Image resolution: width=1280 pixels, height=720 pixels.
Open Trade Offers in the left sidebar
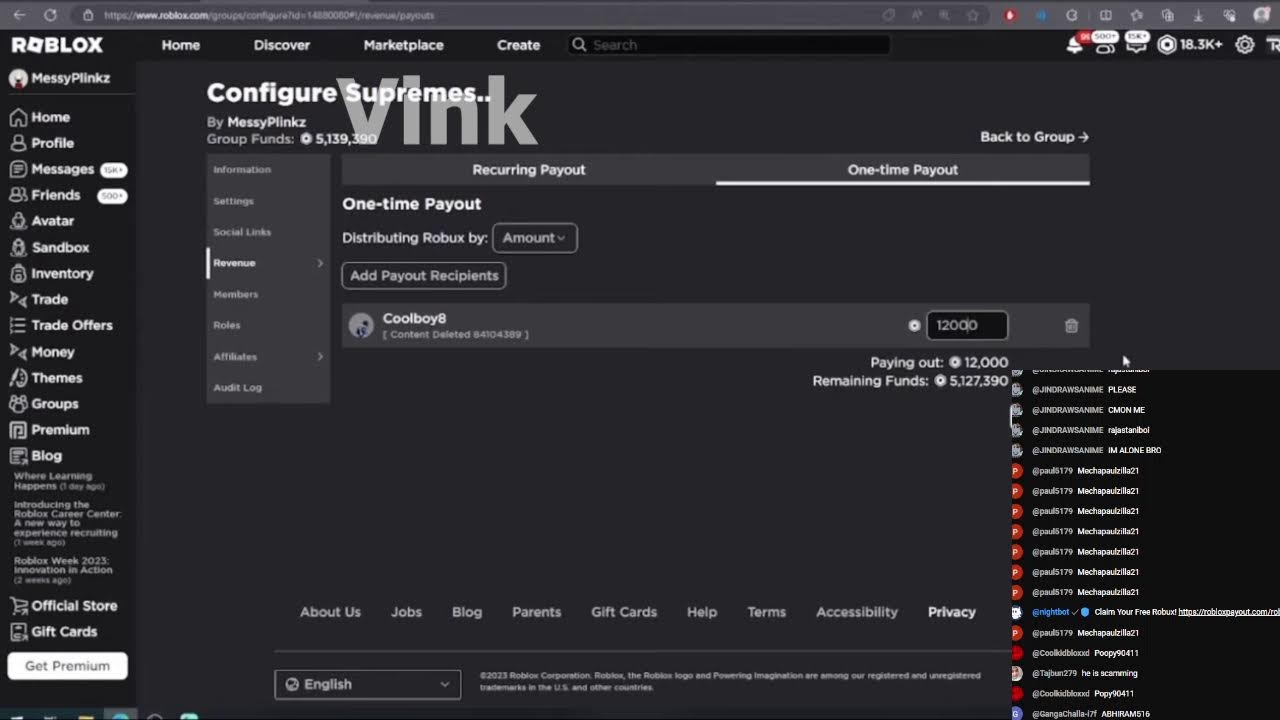pos(61,325)
